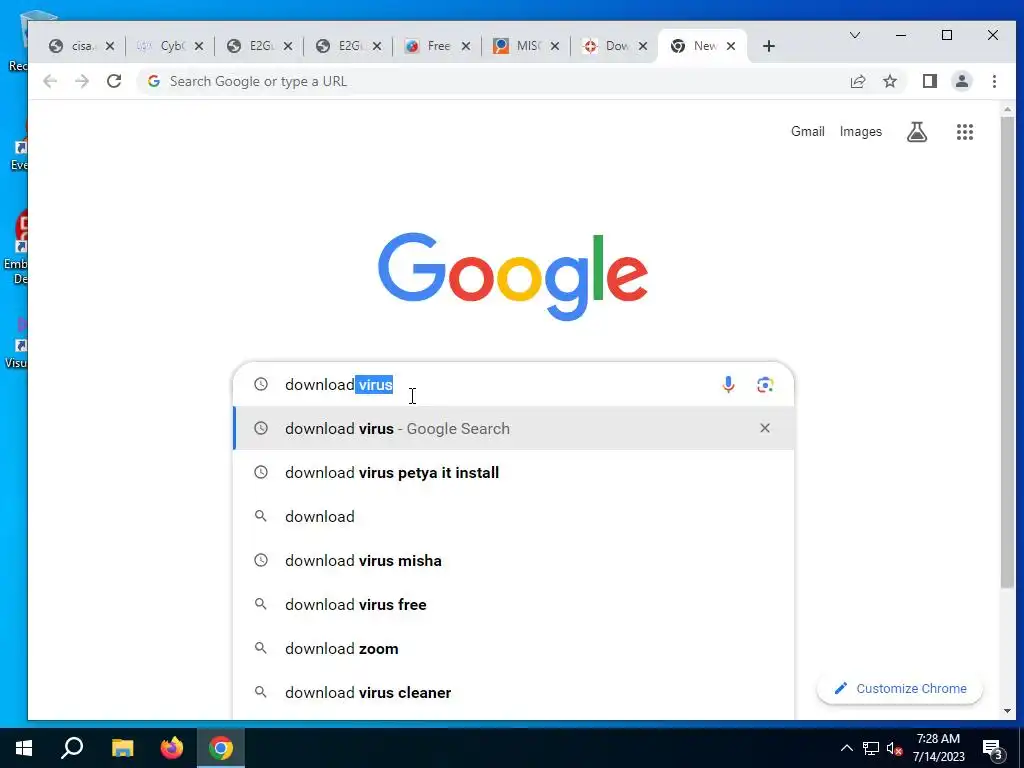Click the taskbar clock showing 7:28 AM
Image resolution: width=1024 pixels, height=768 pixels.
pos(938,748)
